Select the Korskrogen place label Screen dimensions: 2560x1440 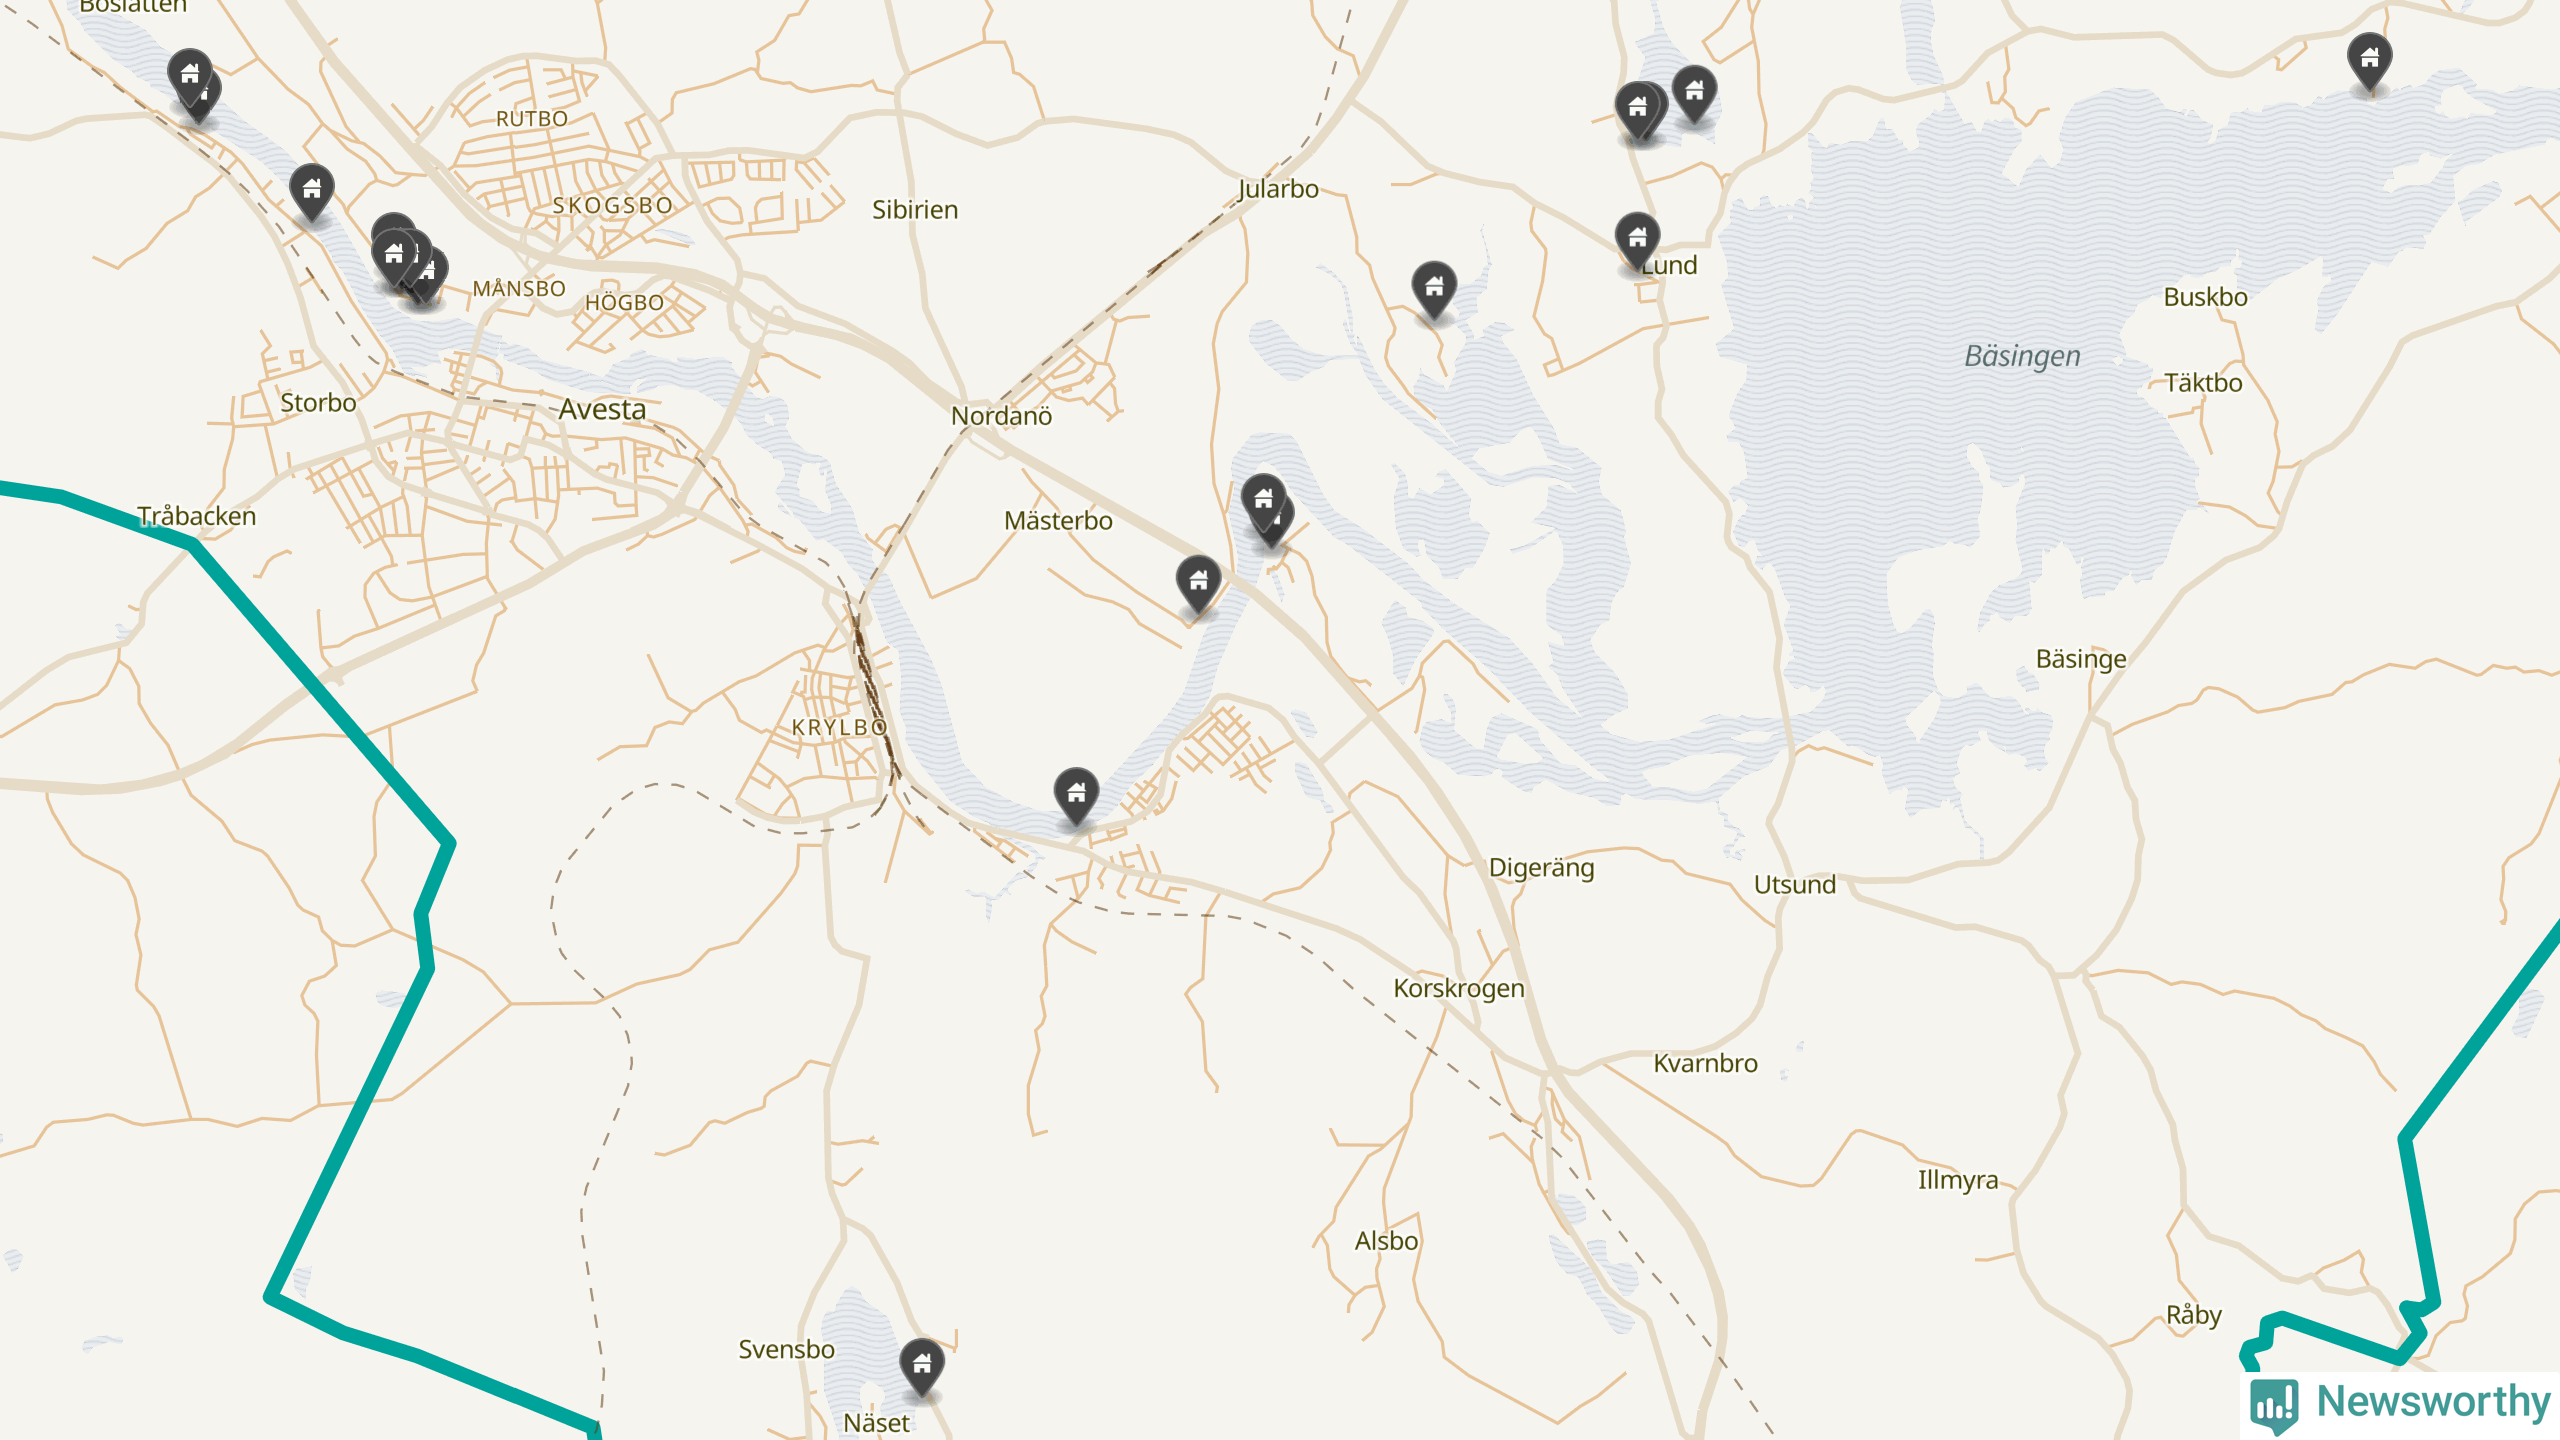tap(1459, 988)
